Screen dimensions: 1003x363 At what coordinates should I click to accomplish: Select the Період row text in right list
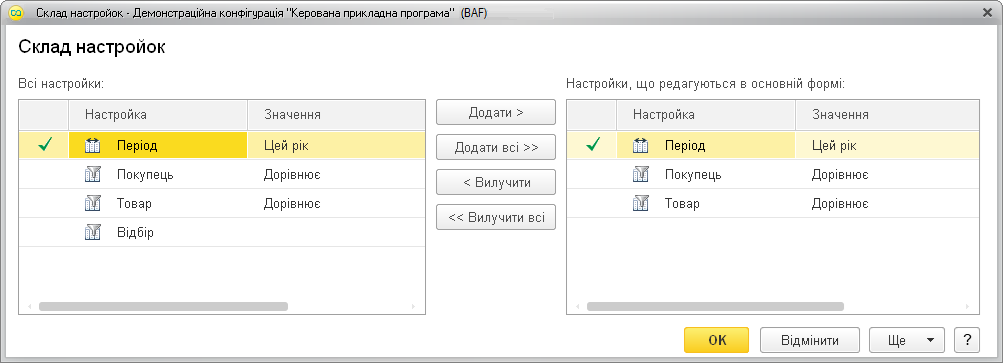pyautogui.click(x=685, y=145)
